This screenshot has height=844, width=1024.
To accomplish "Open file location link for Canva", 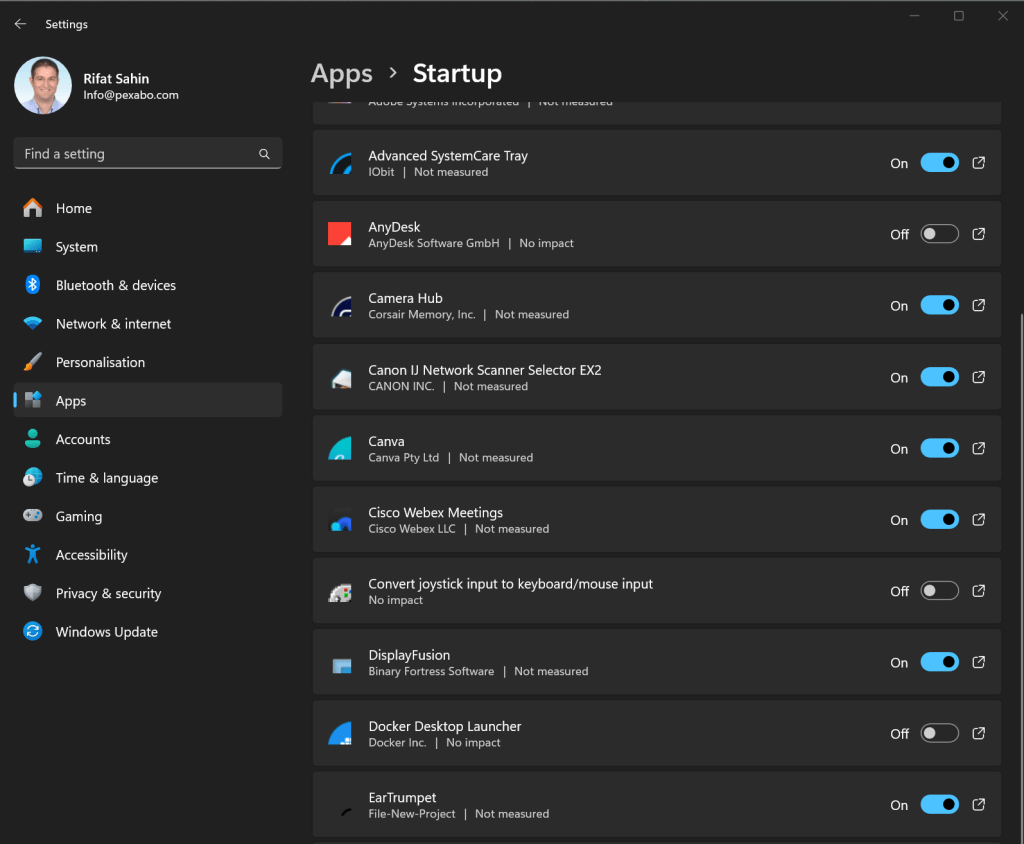I will click(978, 448).
